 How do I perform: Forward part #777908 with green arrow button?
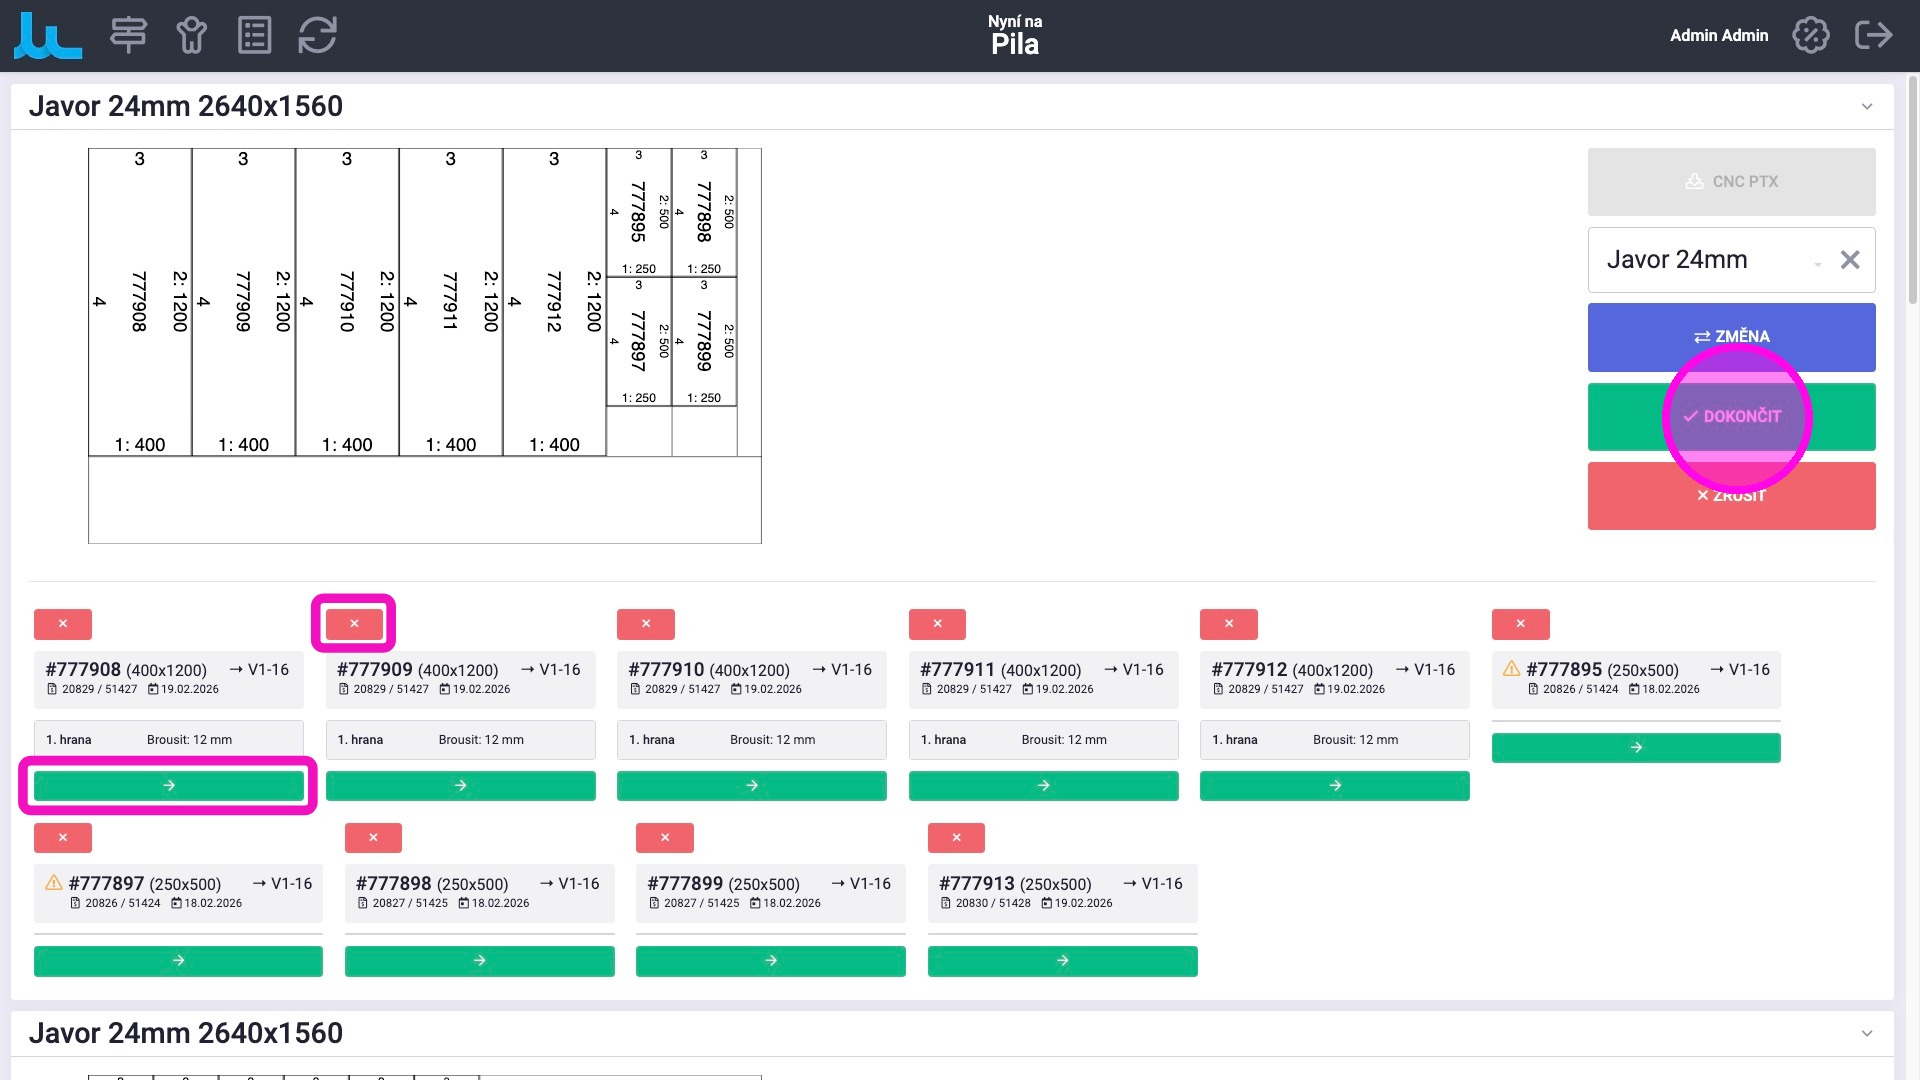(x=168, y=786)
